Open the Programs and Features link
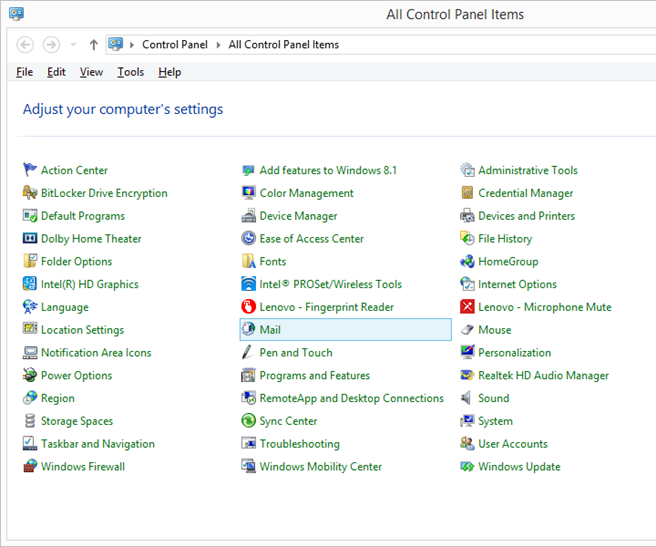The width and height of the screenshot is (656, 547). click(x=314, y=376)
